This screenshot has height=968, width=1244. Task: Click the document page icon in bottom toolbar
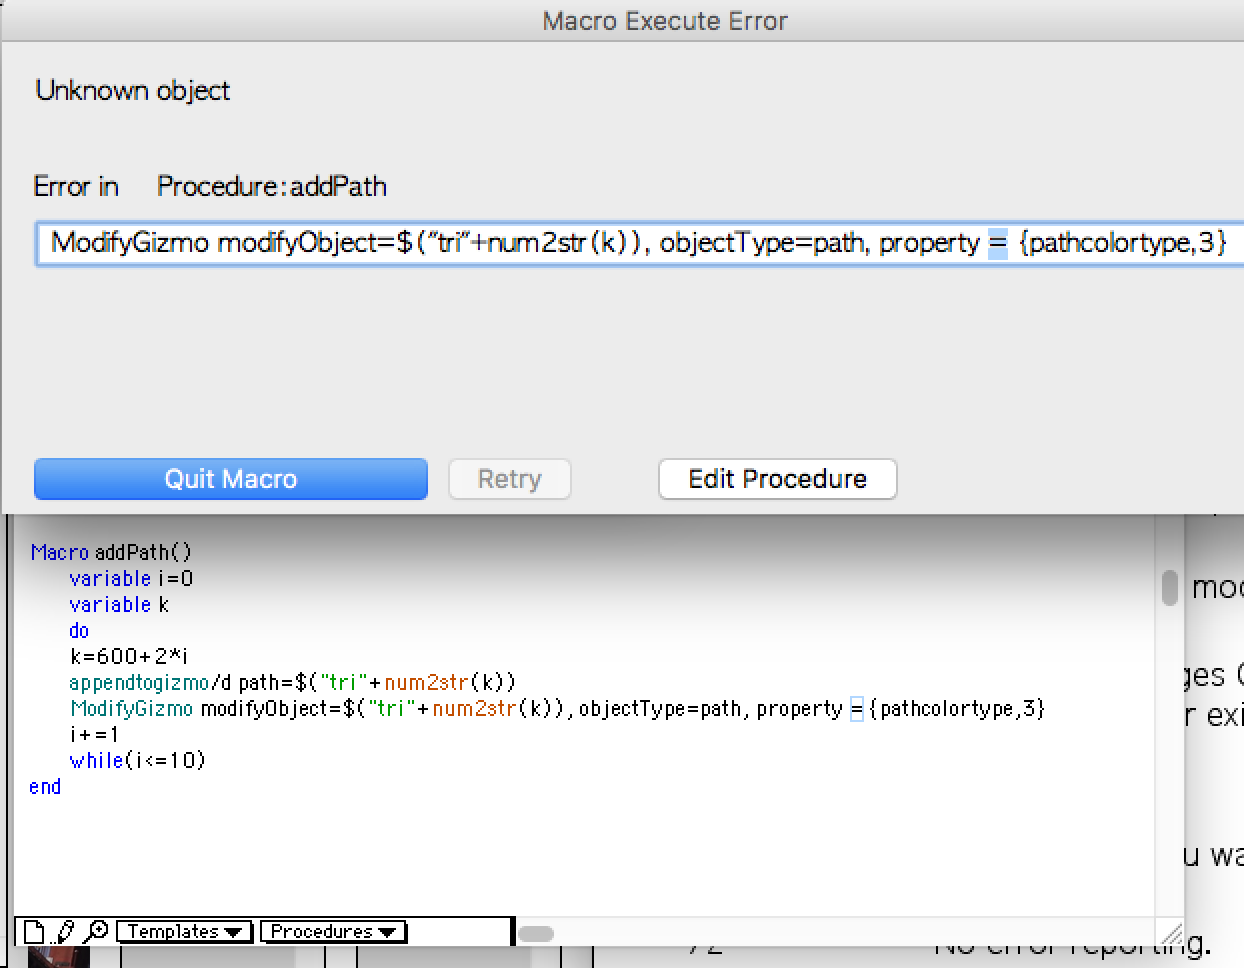(34, 932)
